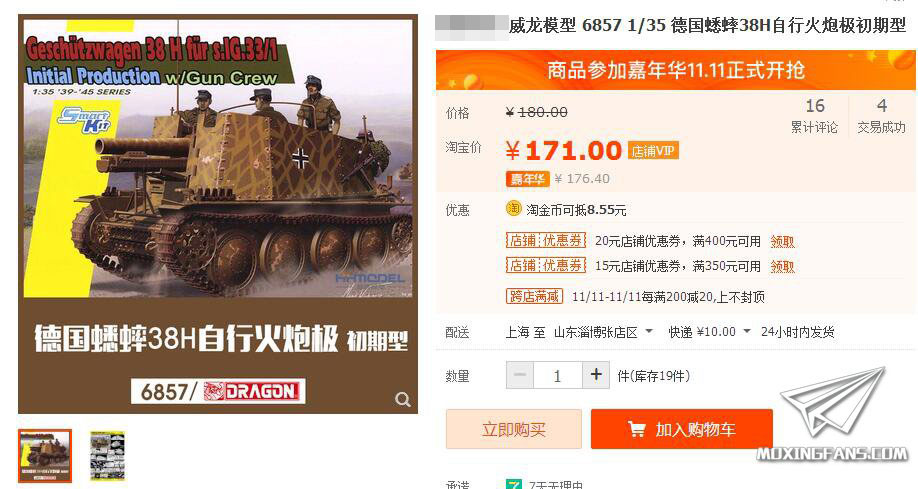
Task: Click the quantity input field showing 1
Action: (557, 375)
